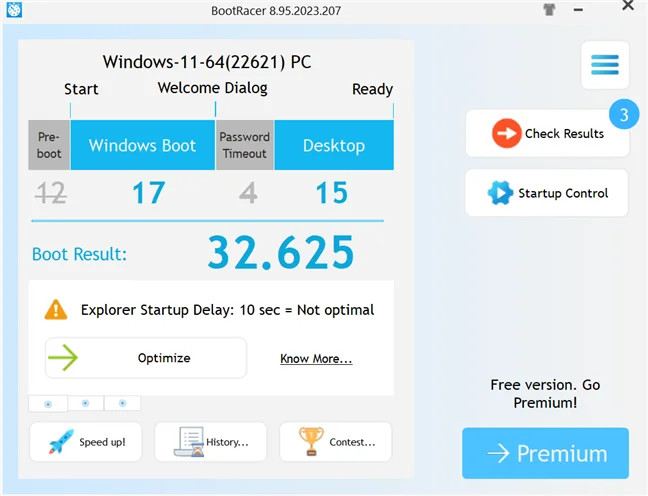Click the BootRacer app icon in title bar
Image resolution: width=648 pixels, height=496 pixels.
pos(14,10)
